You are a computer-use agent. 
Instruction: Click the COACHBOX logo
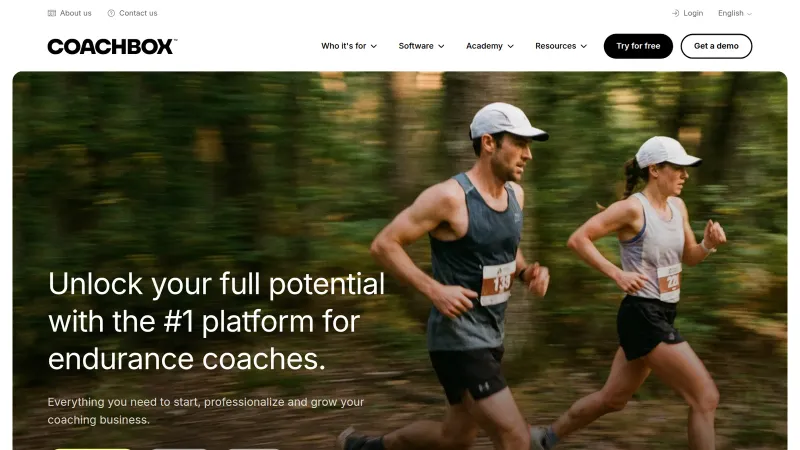pyautogui.click(x=112, y=46)
